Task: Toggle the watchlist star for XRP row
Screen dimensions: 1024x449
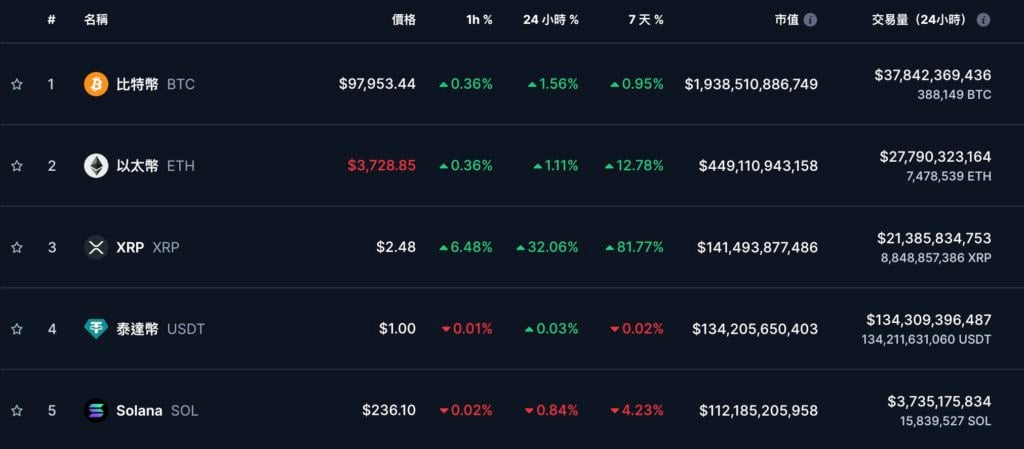Action: click(16, 247)
